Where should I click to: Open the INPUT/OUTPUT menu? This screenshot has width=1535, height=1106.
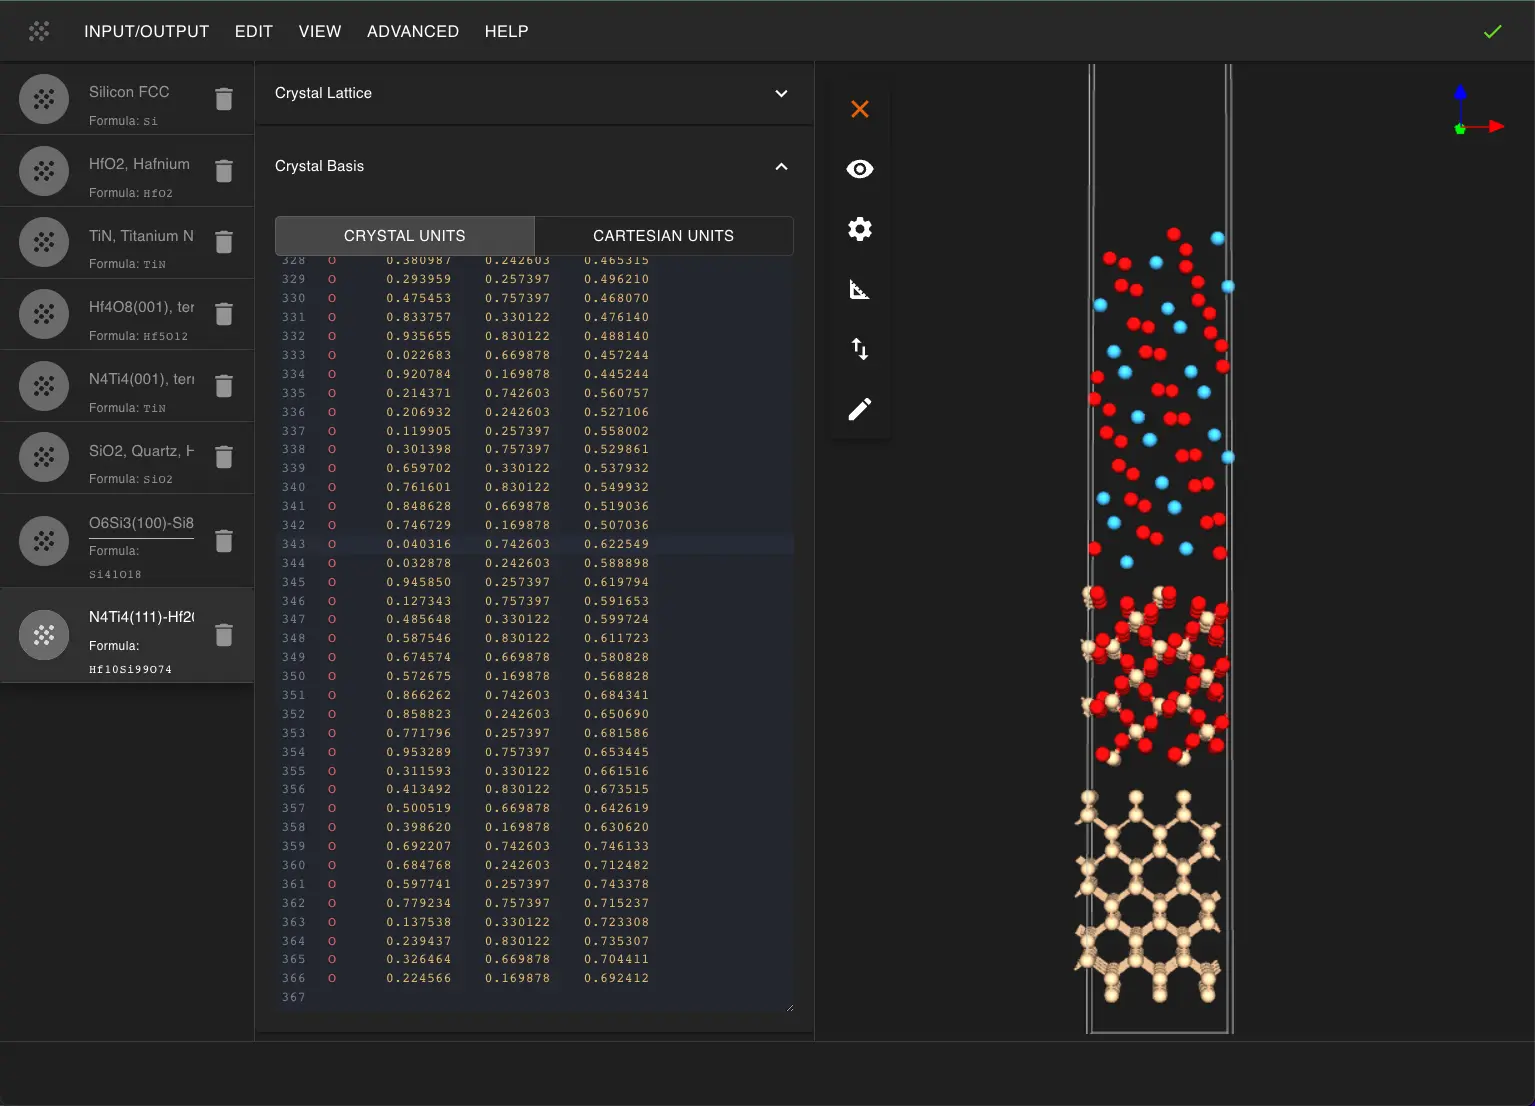[x=146, y=32]
